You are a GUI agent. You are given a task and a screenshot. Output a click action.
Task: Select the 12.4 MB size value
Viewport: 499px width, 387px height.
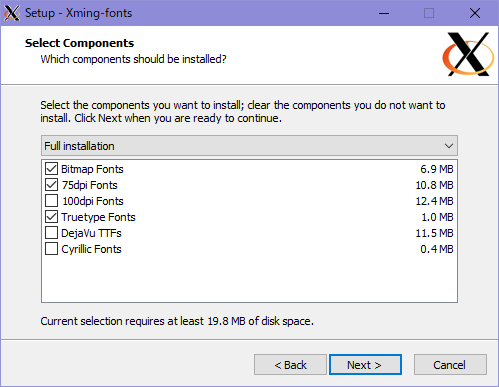(x=434, y=201)
